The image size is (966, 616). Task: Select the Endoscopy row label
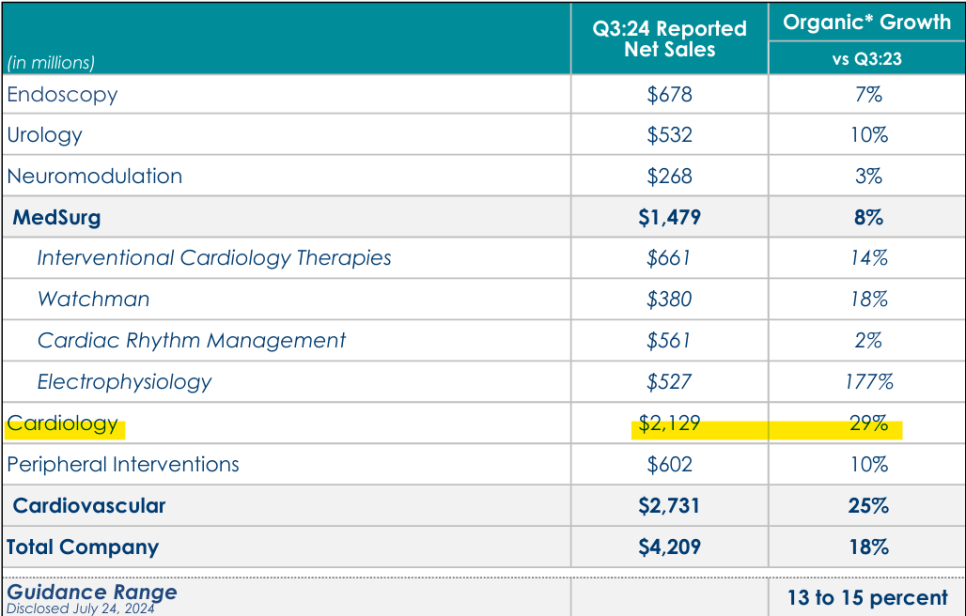[62, 94]
